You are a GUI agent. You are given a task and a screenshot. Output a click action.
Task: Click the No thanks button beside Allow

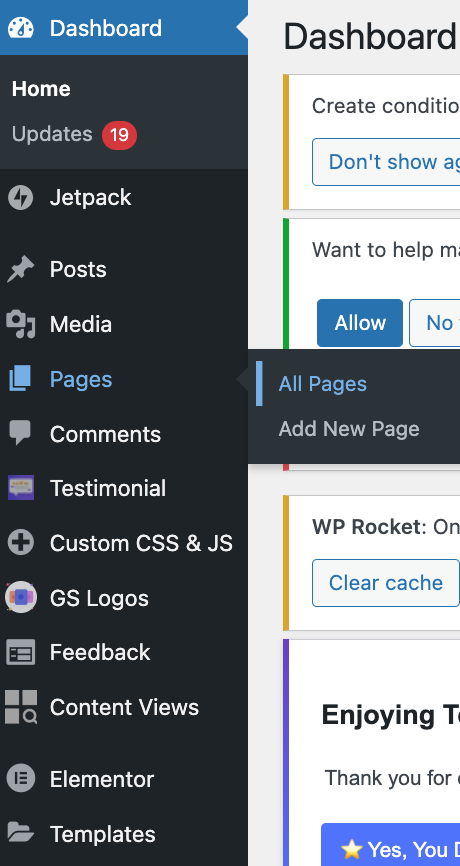435,323
